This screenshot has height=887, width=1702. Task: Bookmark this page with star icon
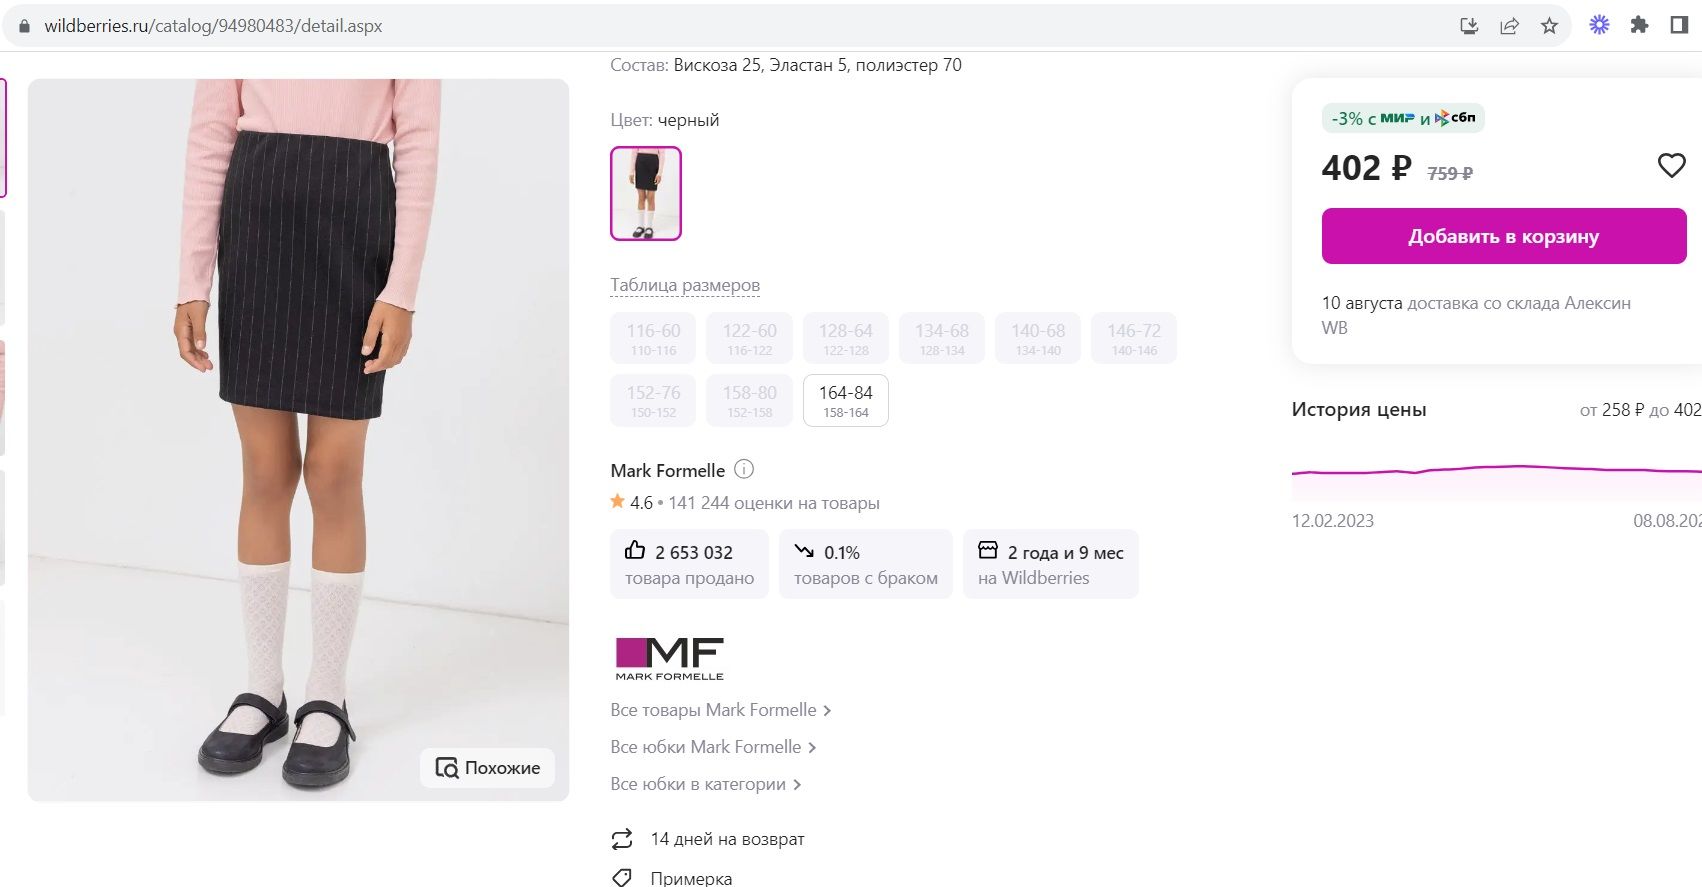[x=1549, y=26]
